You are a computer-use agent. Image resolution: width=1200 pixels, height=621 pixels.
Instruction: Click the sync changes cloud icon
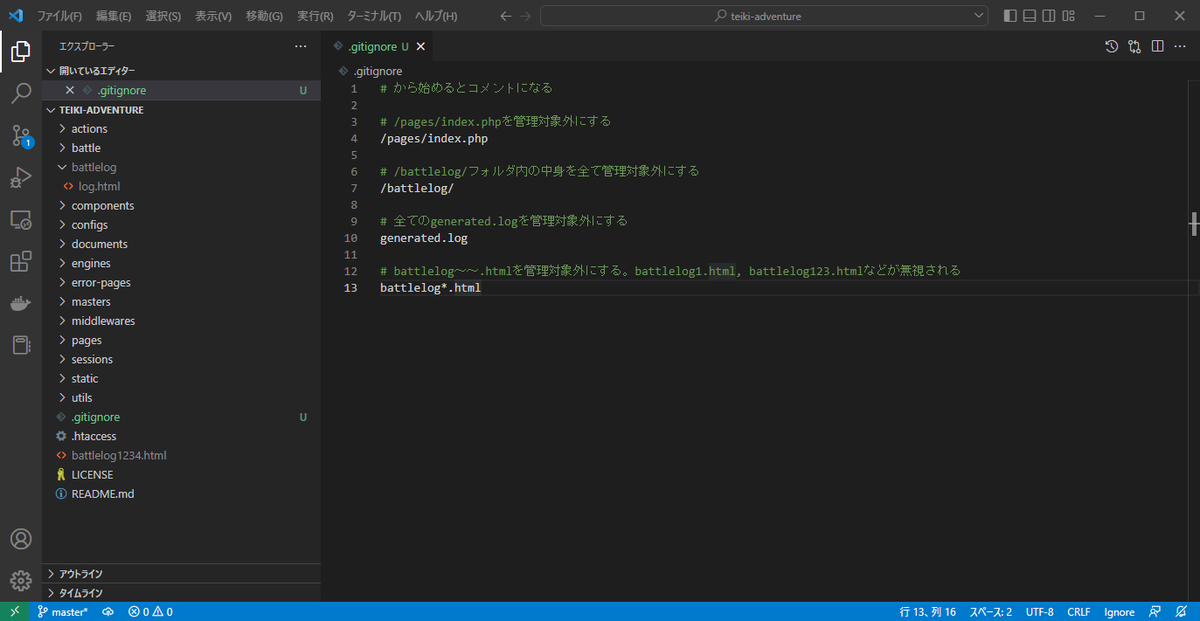click(x=107, y=611)
